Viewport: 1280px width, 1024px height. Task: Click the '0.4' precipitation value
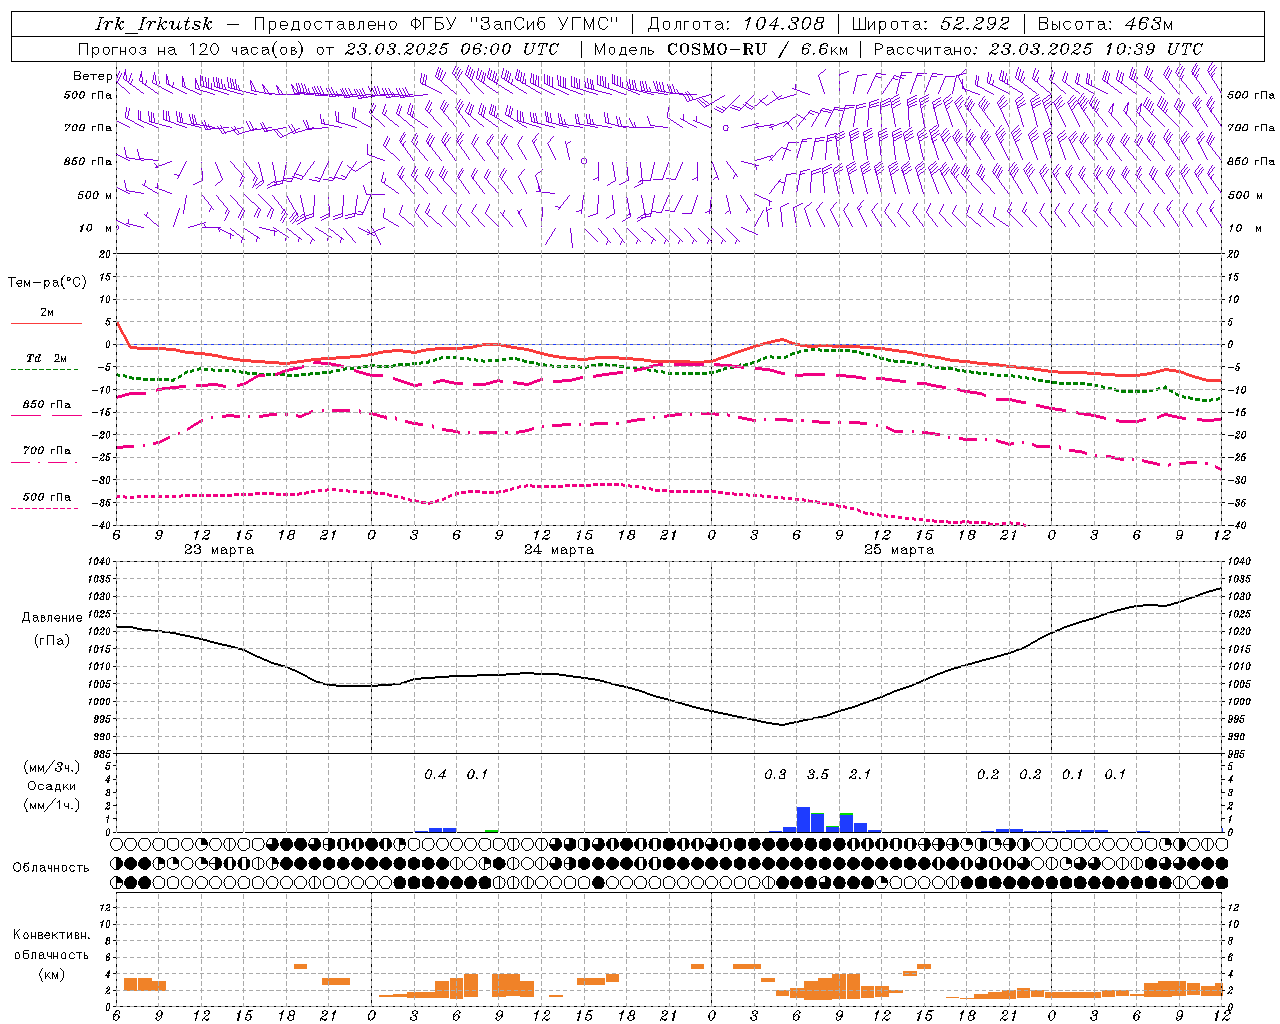435,775
